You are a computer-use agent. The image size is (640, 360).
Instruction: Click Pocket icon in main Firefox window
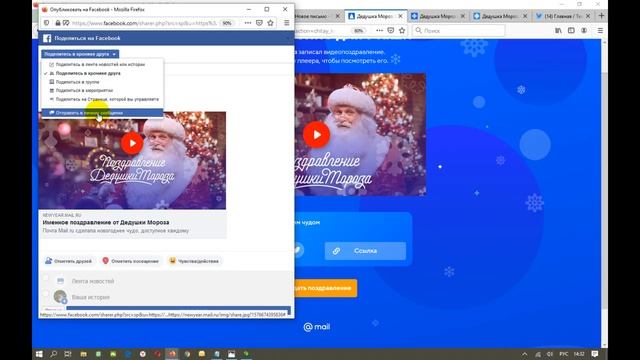[x=391, y=31]
